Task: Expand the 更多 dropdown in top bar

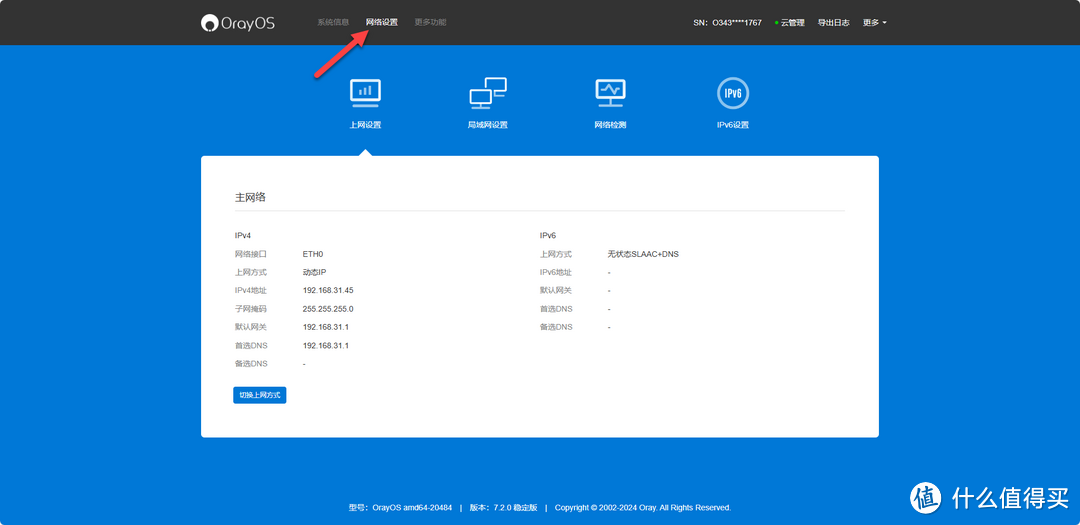Action: click(874, 22)
